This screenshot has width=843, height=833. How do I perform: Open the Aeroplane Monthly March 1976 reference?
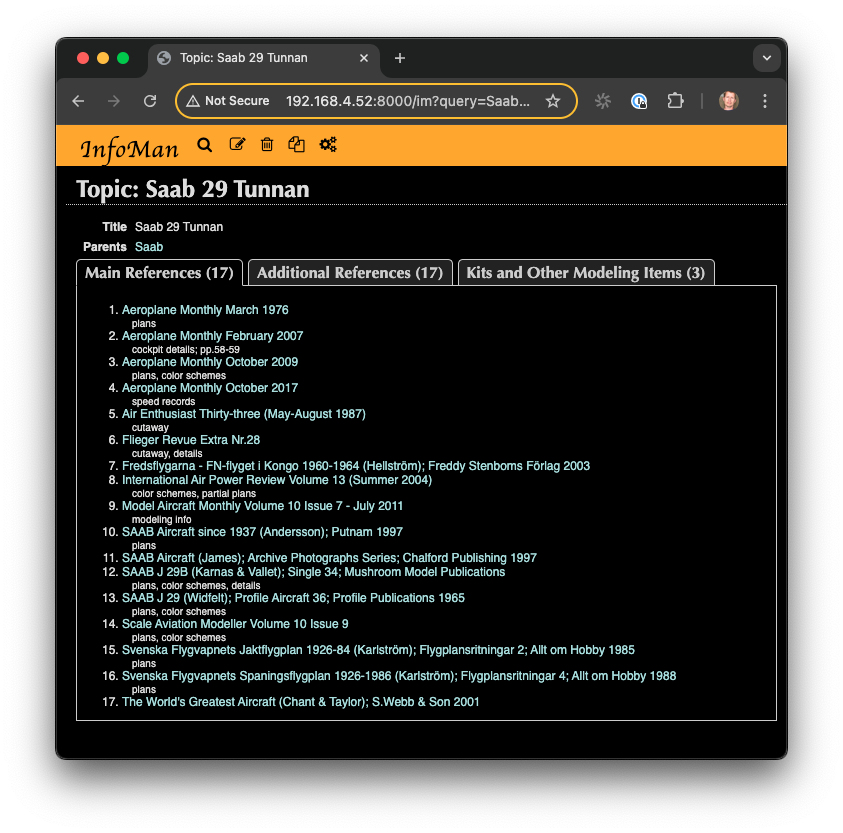coord(205,310)
